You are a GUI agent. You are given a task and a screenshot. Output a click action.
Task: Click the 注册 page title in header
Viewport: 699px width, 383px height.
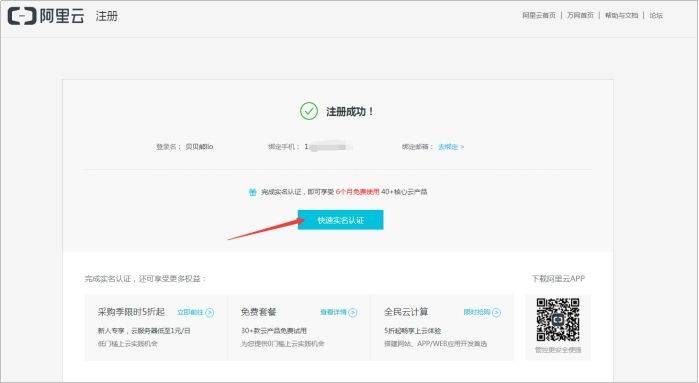(107, 16)
